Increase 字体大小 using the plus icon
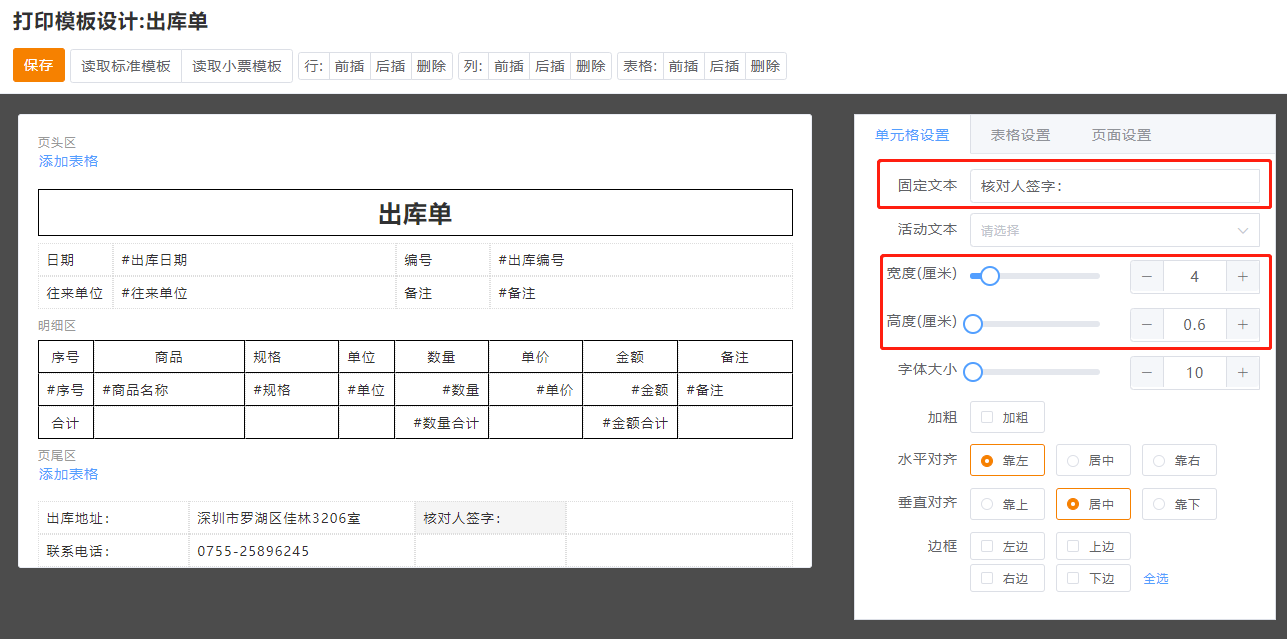 (1242, 373)
